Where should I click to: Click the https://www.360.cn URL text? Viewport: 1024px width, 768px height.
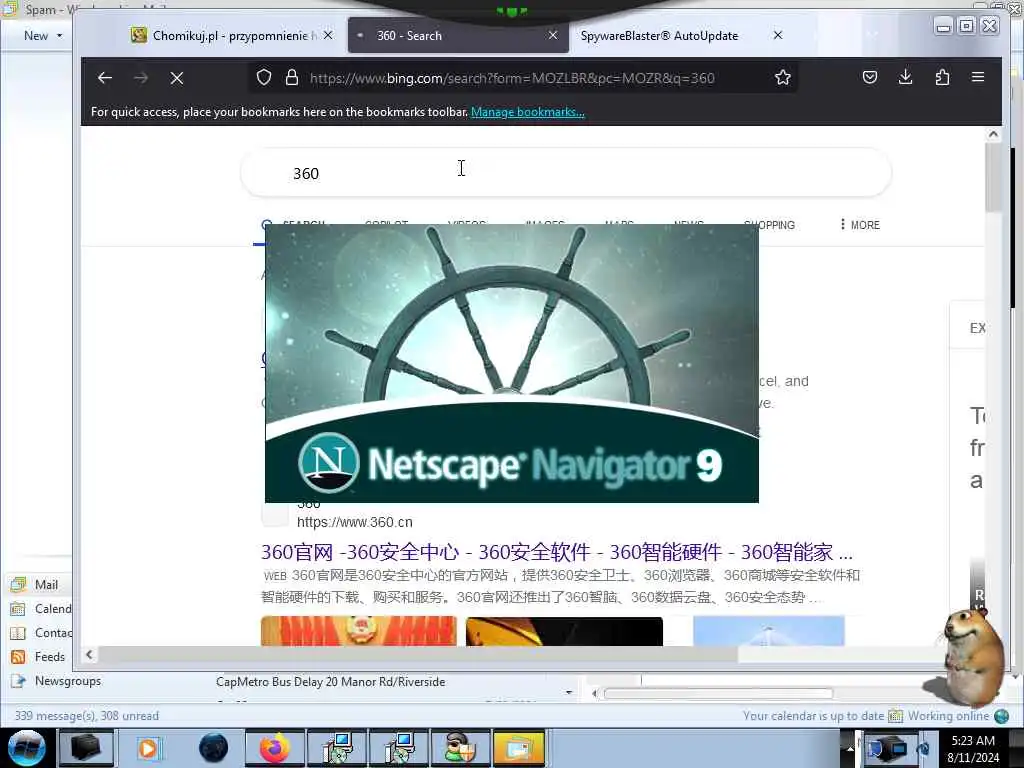tap(355, 522)
